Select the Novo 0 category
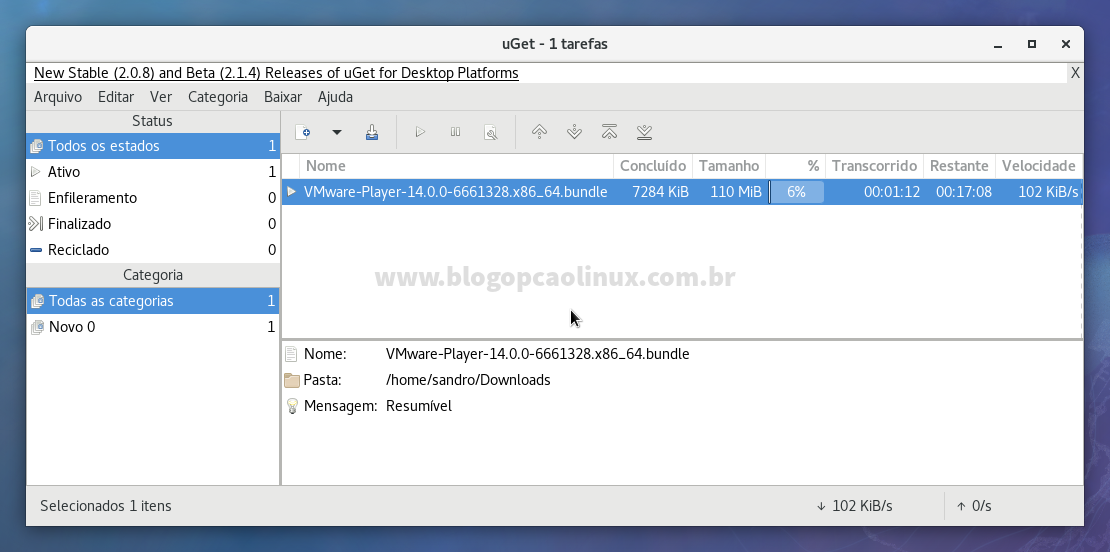Image resolution: width=1110 pixels, height=552 pixels. click(153, 327)
